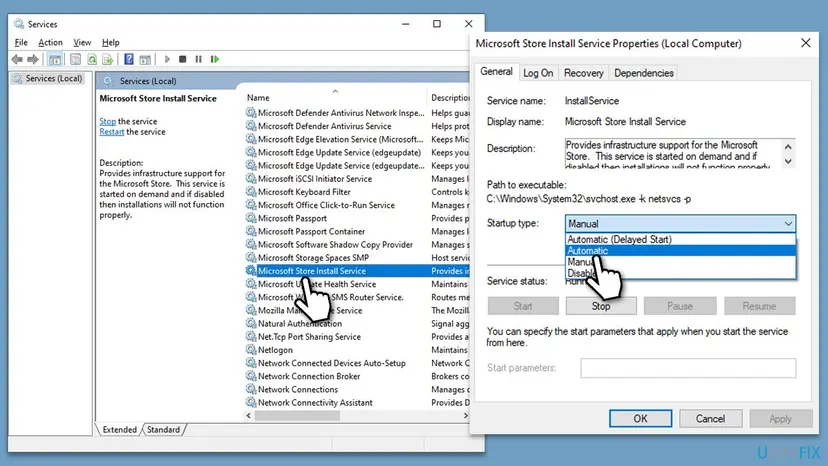
Task: Select Microsoft Office Click-to-Run Service row
Action: point(357,204)
